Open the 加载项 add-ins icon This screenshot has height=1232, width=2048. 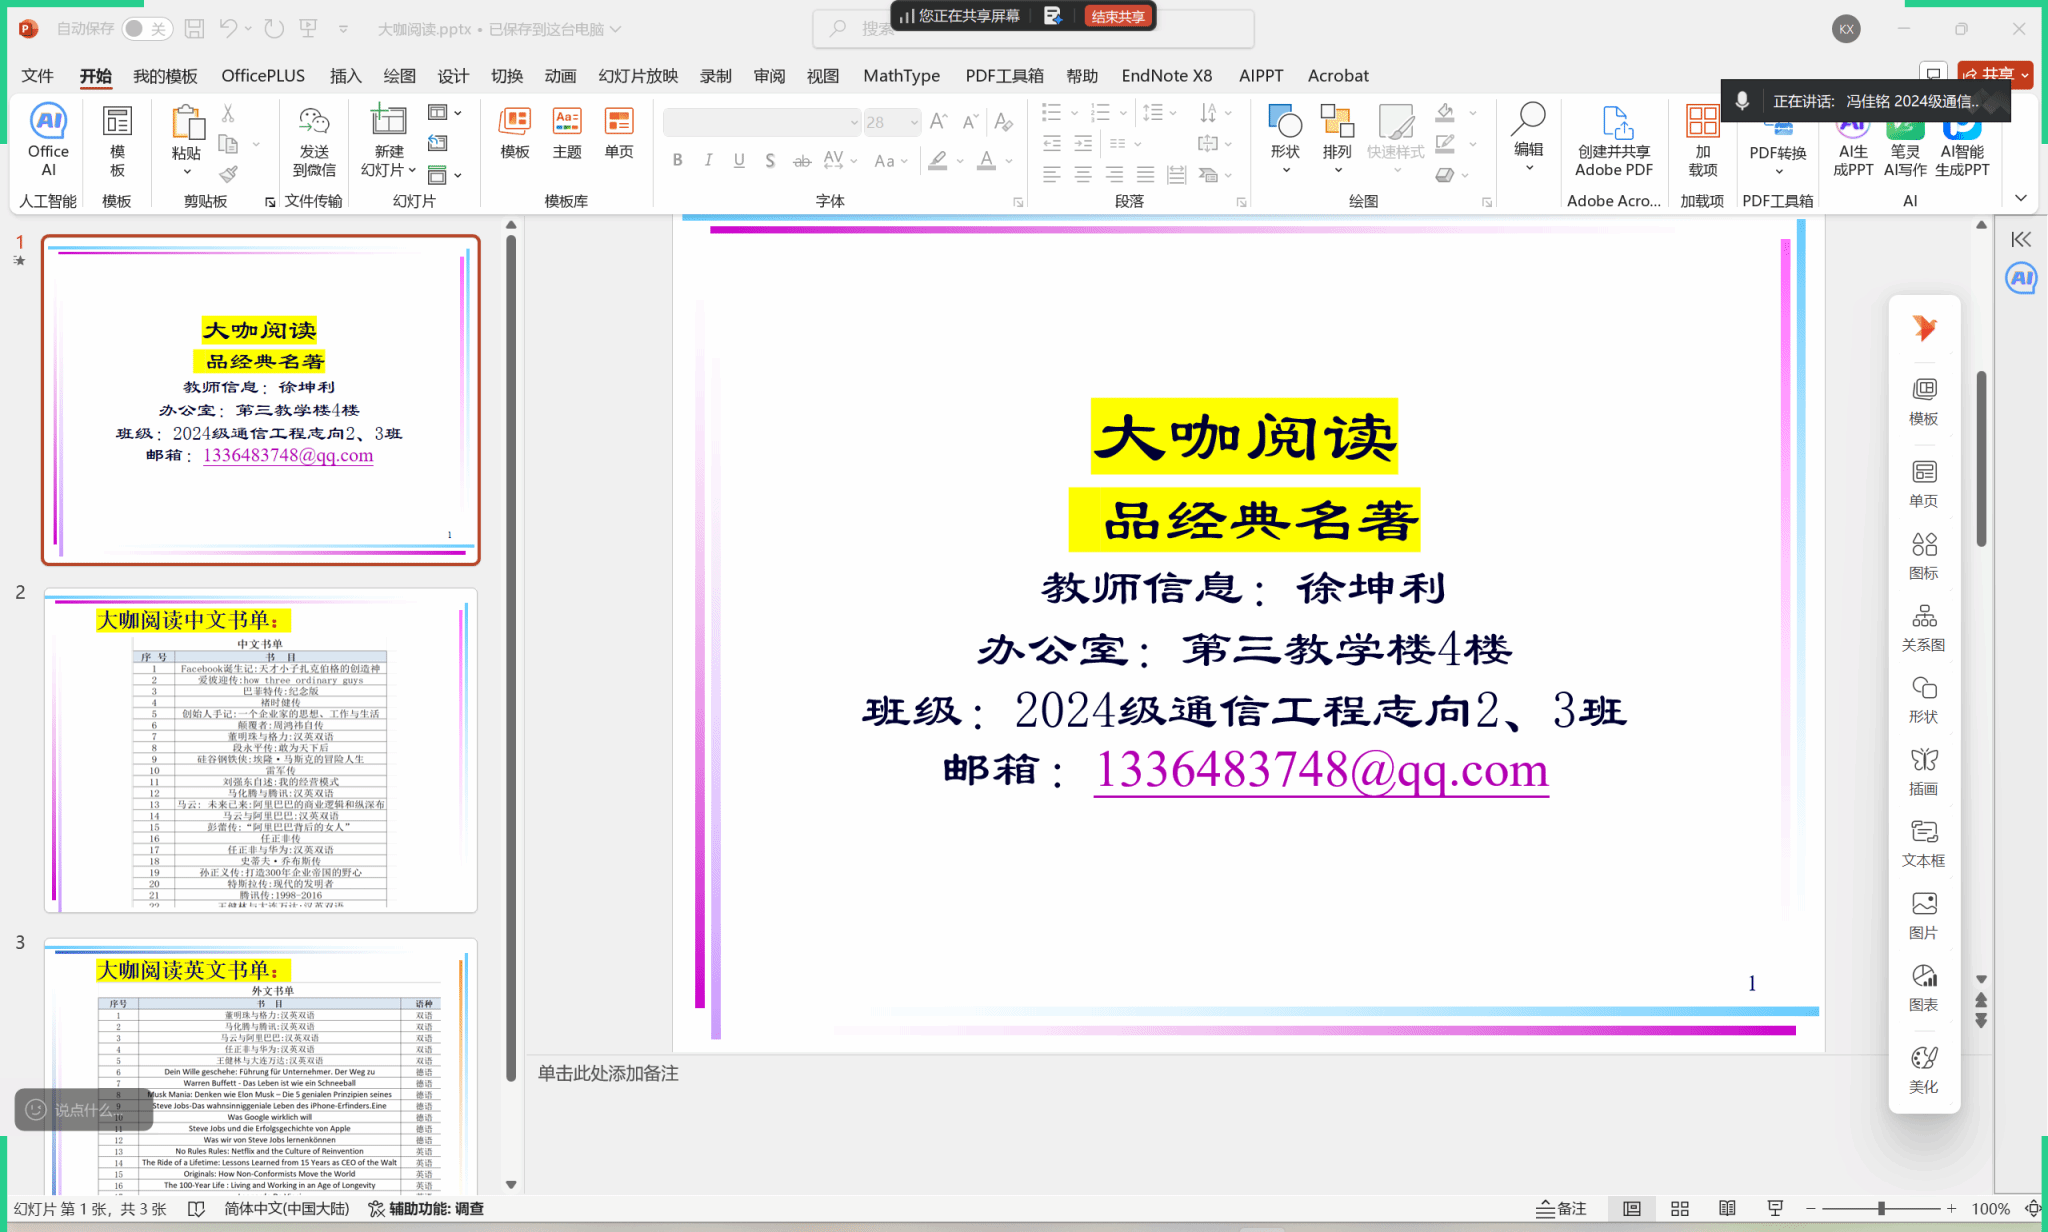pyautogui.click(x=1702, y=140)
